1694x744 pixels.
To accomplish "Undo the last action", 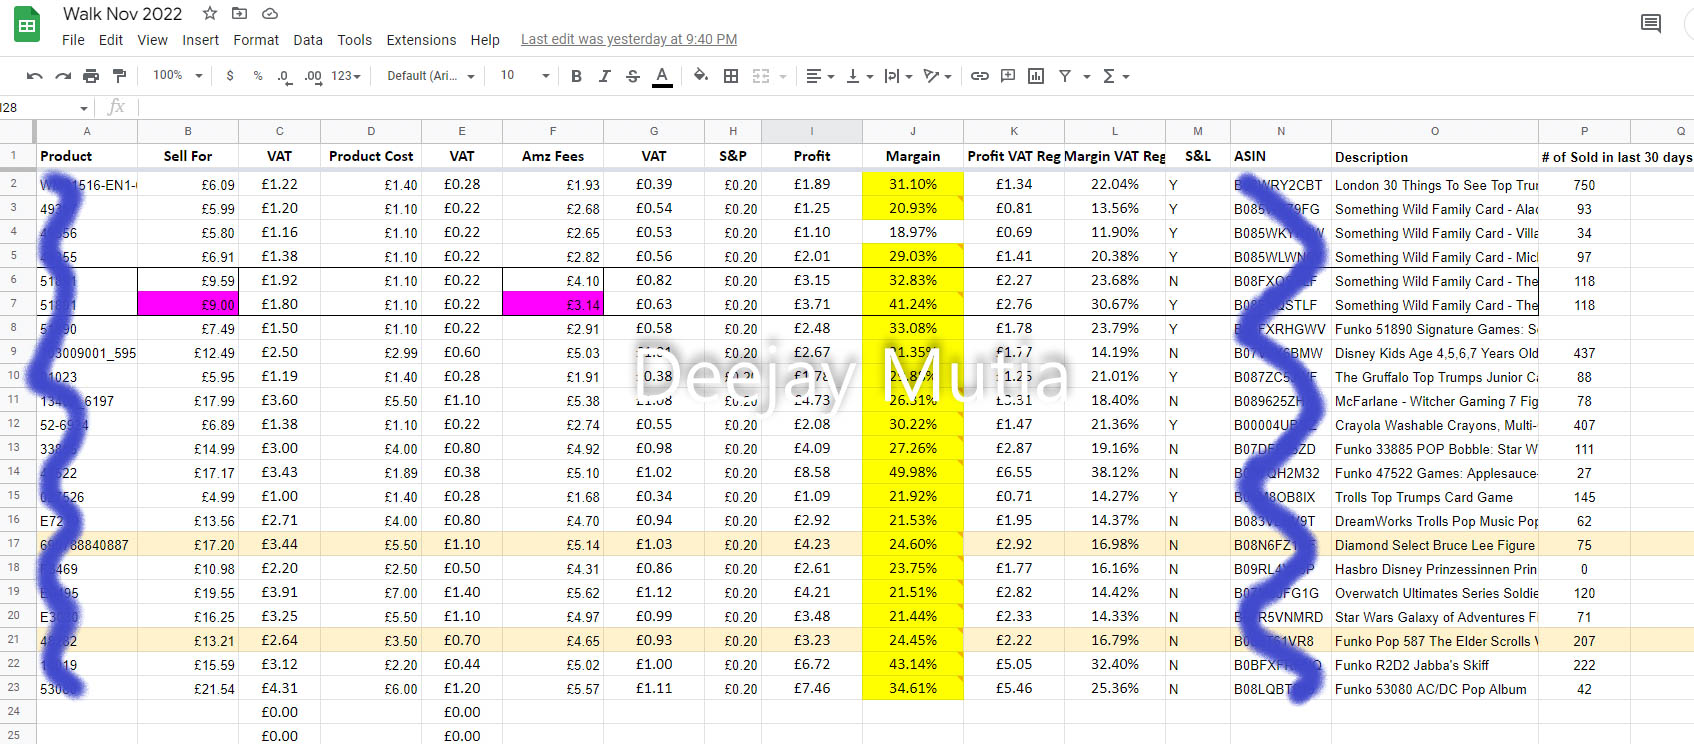I will point(35,76).
